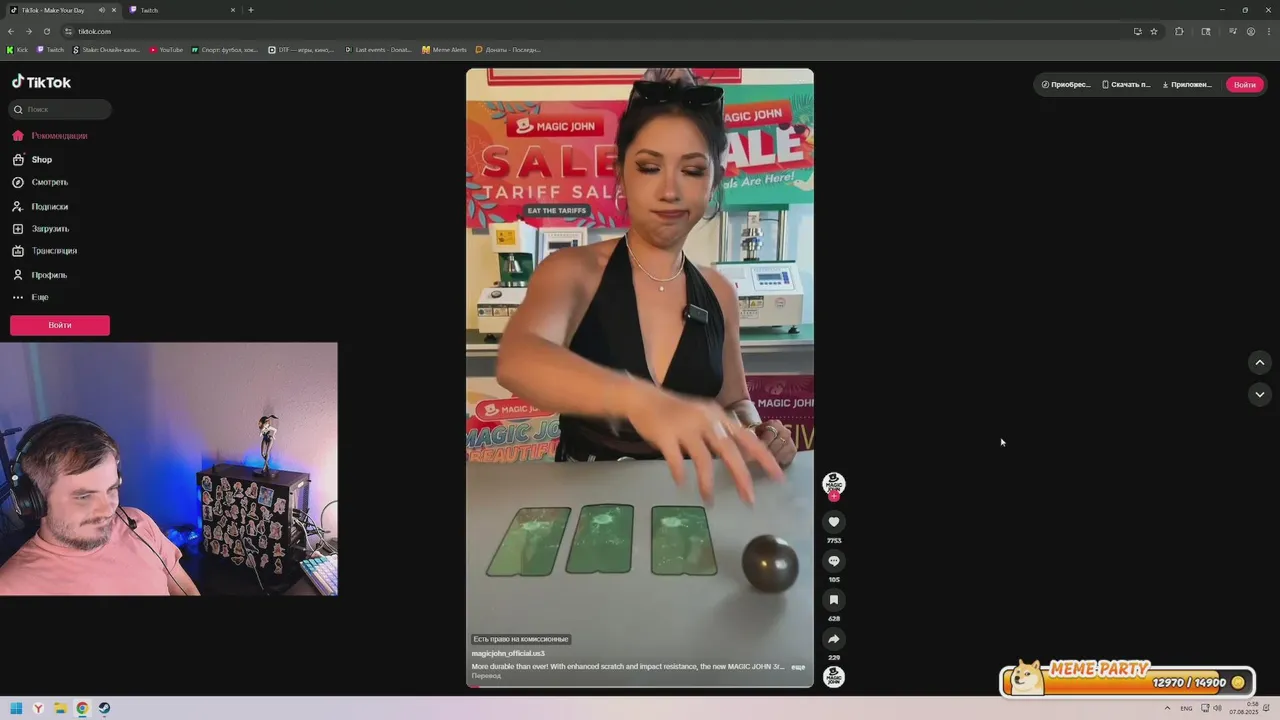1280x720 pixels.
Task: Open the Смотреть section
Action: coord(40,183)
